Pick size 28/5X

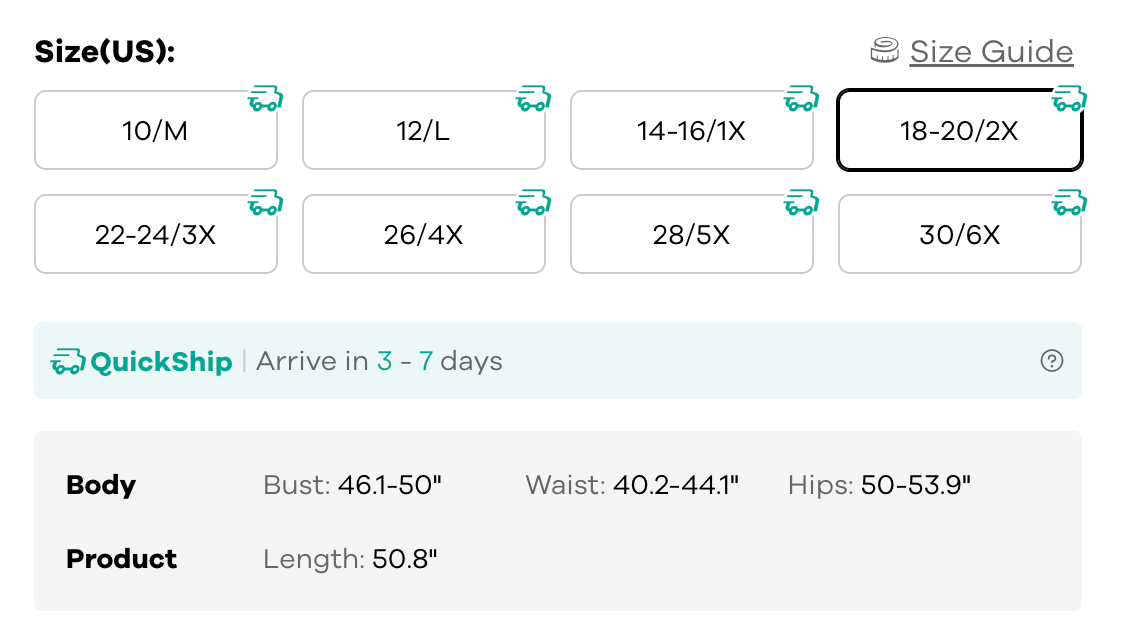click(691, 235)
